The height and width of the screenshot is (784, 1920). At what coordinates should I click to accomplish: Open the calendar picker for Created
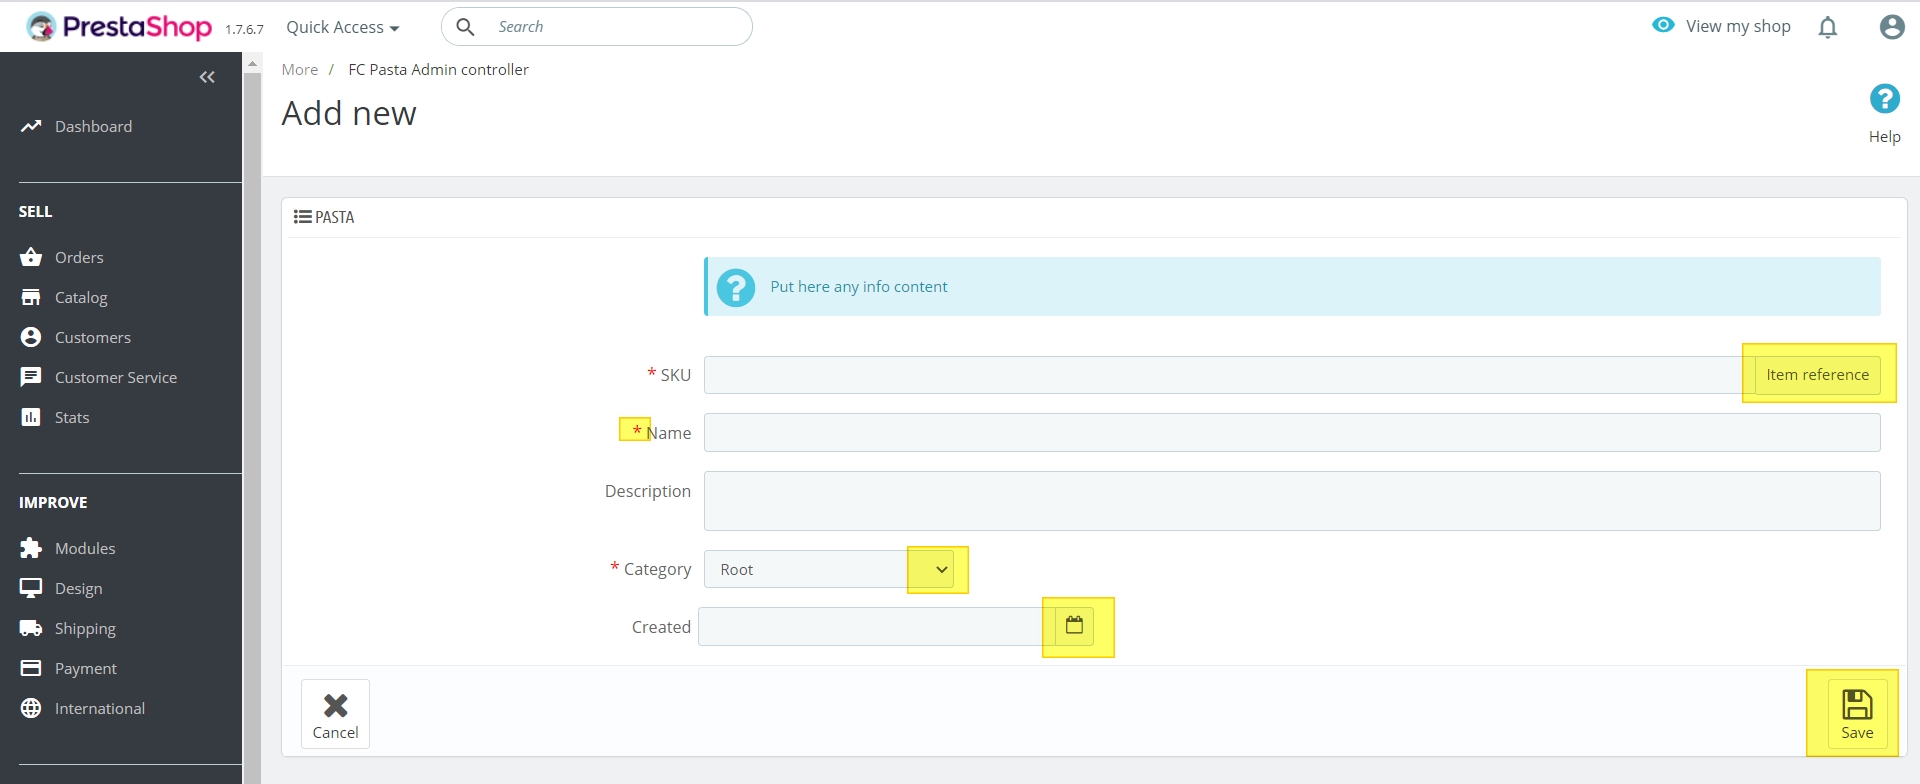tap(1074, 626)
